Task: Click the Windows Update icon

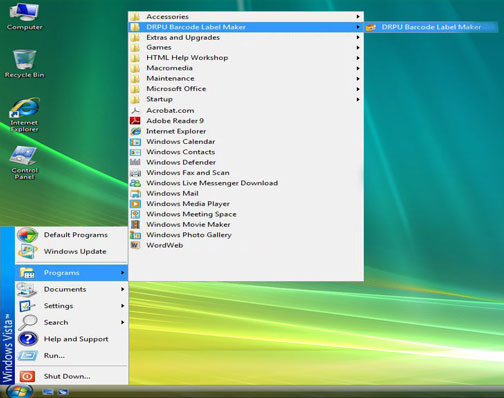Action: coord(27,252)
